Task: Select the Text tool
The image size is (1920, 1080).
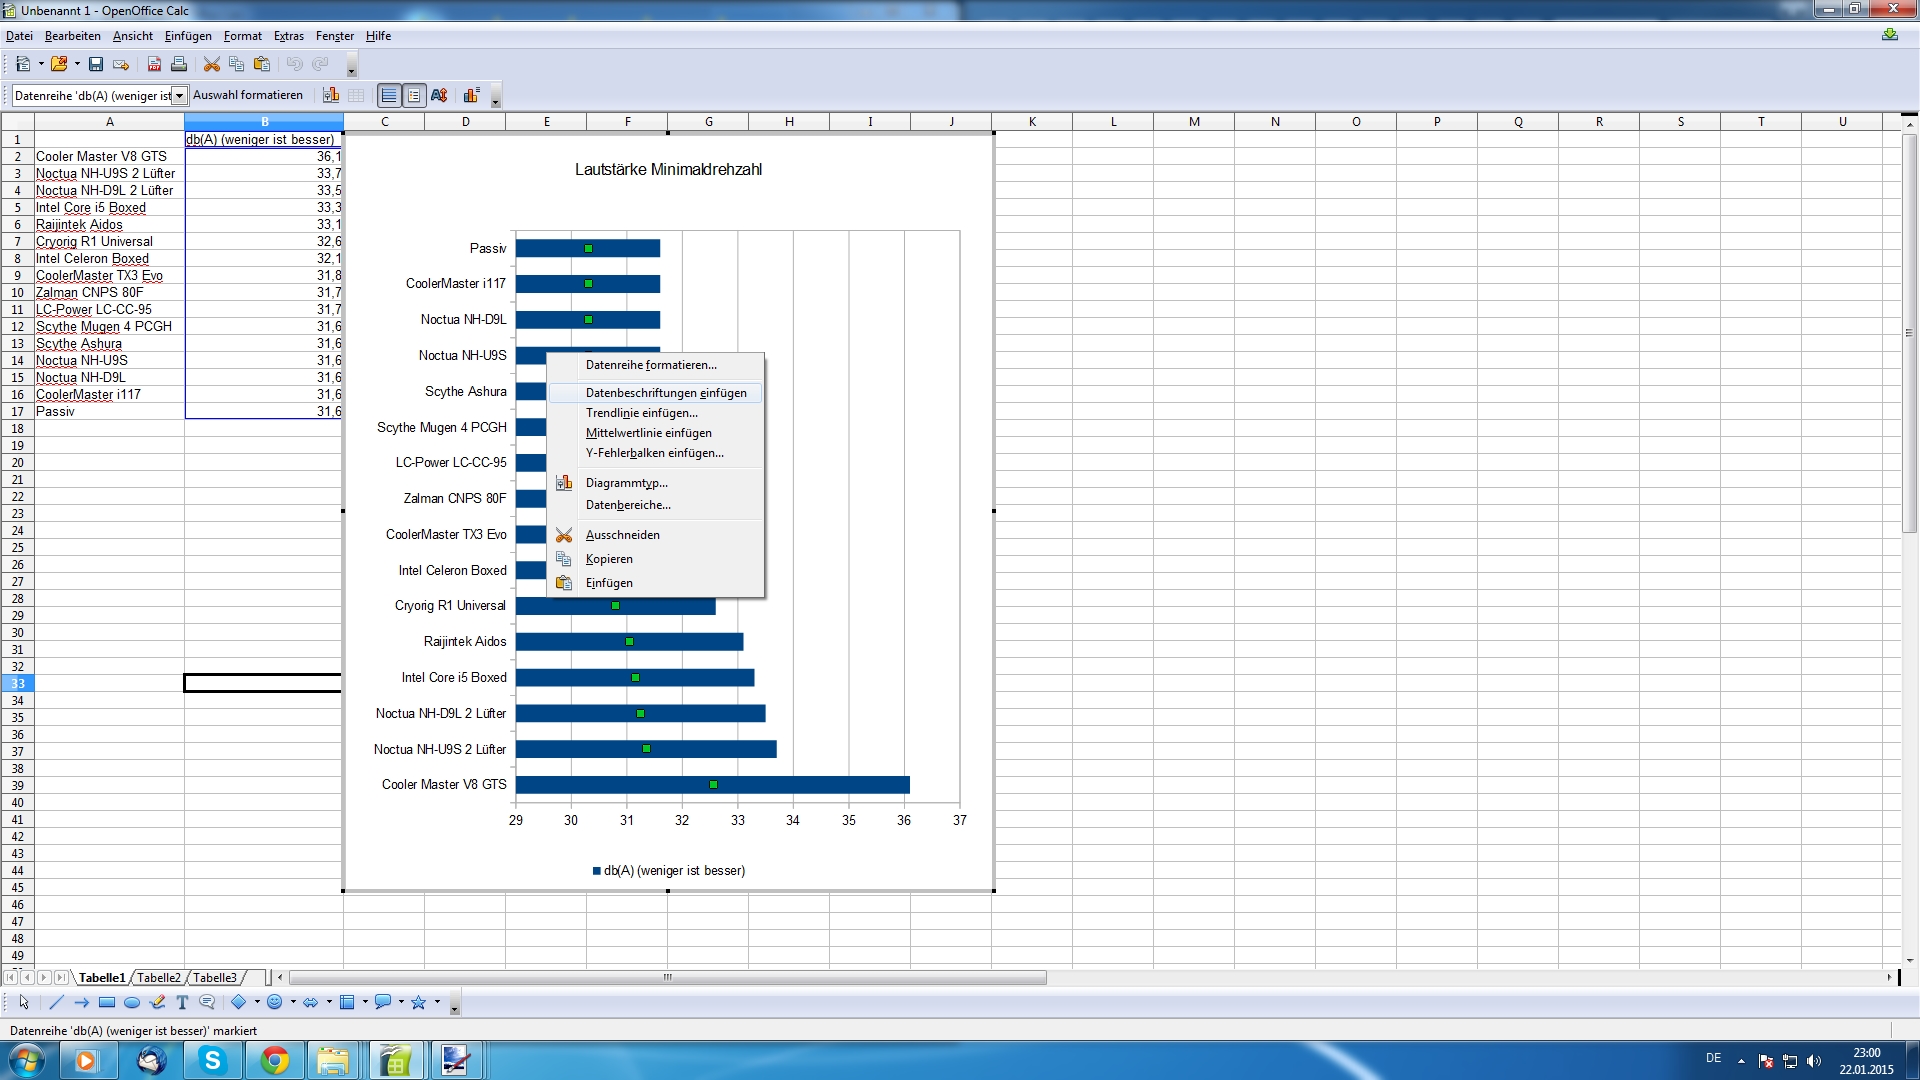Action: click(182, 1002)
